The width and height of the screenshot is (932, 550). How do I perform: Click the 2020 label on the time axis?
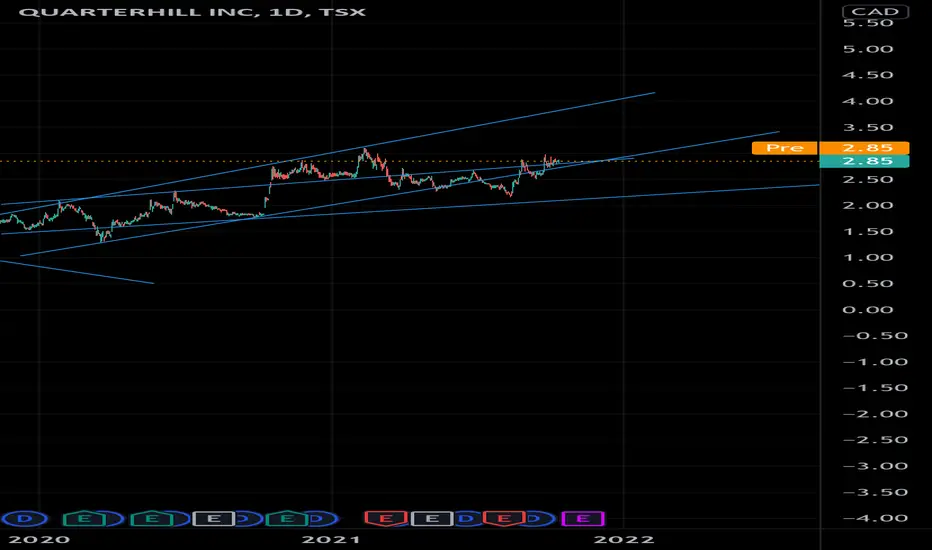click(39, 539)
